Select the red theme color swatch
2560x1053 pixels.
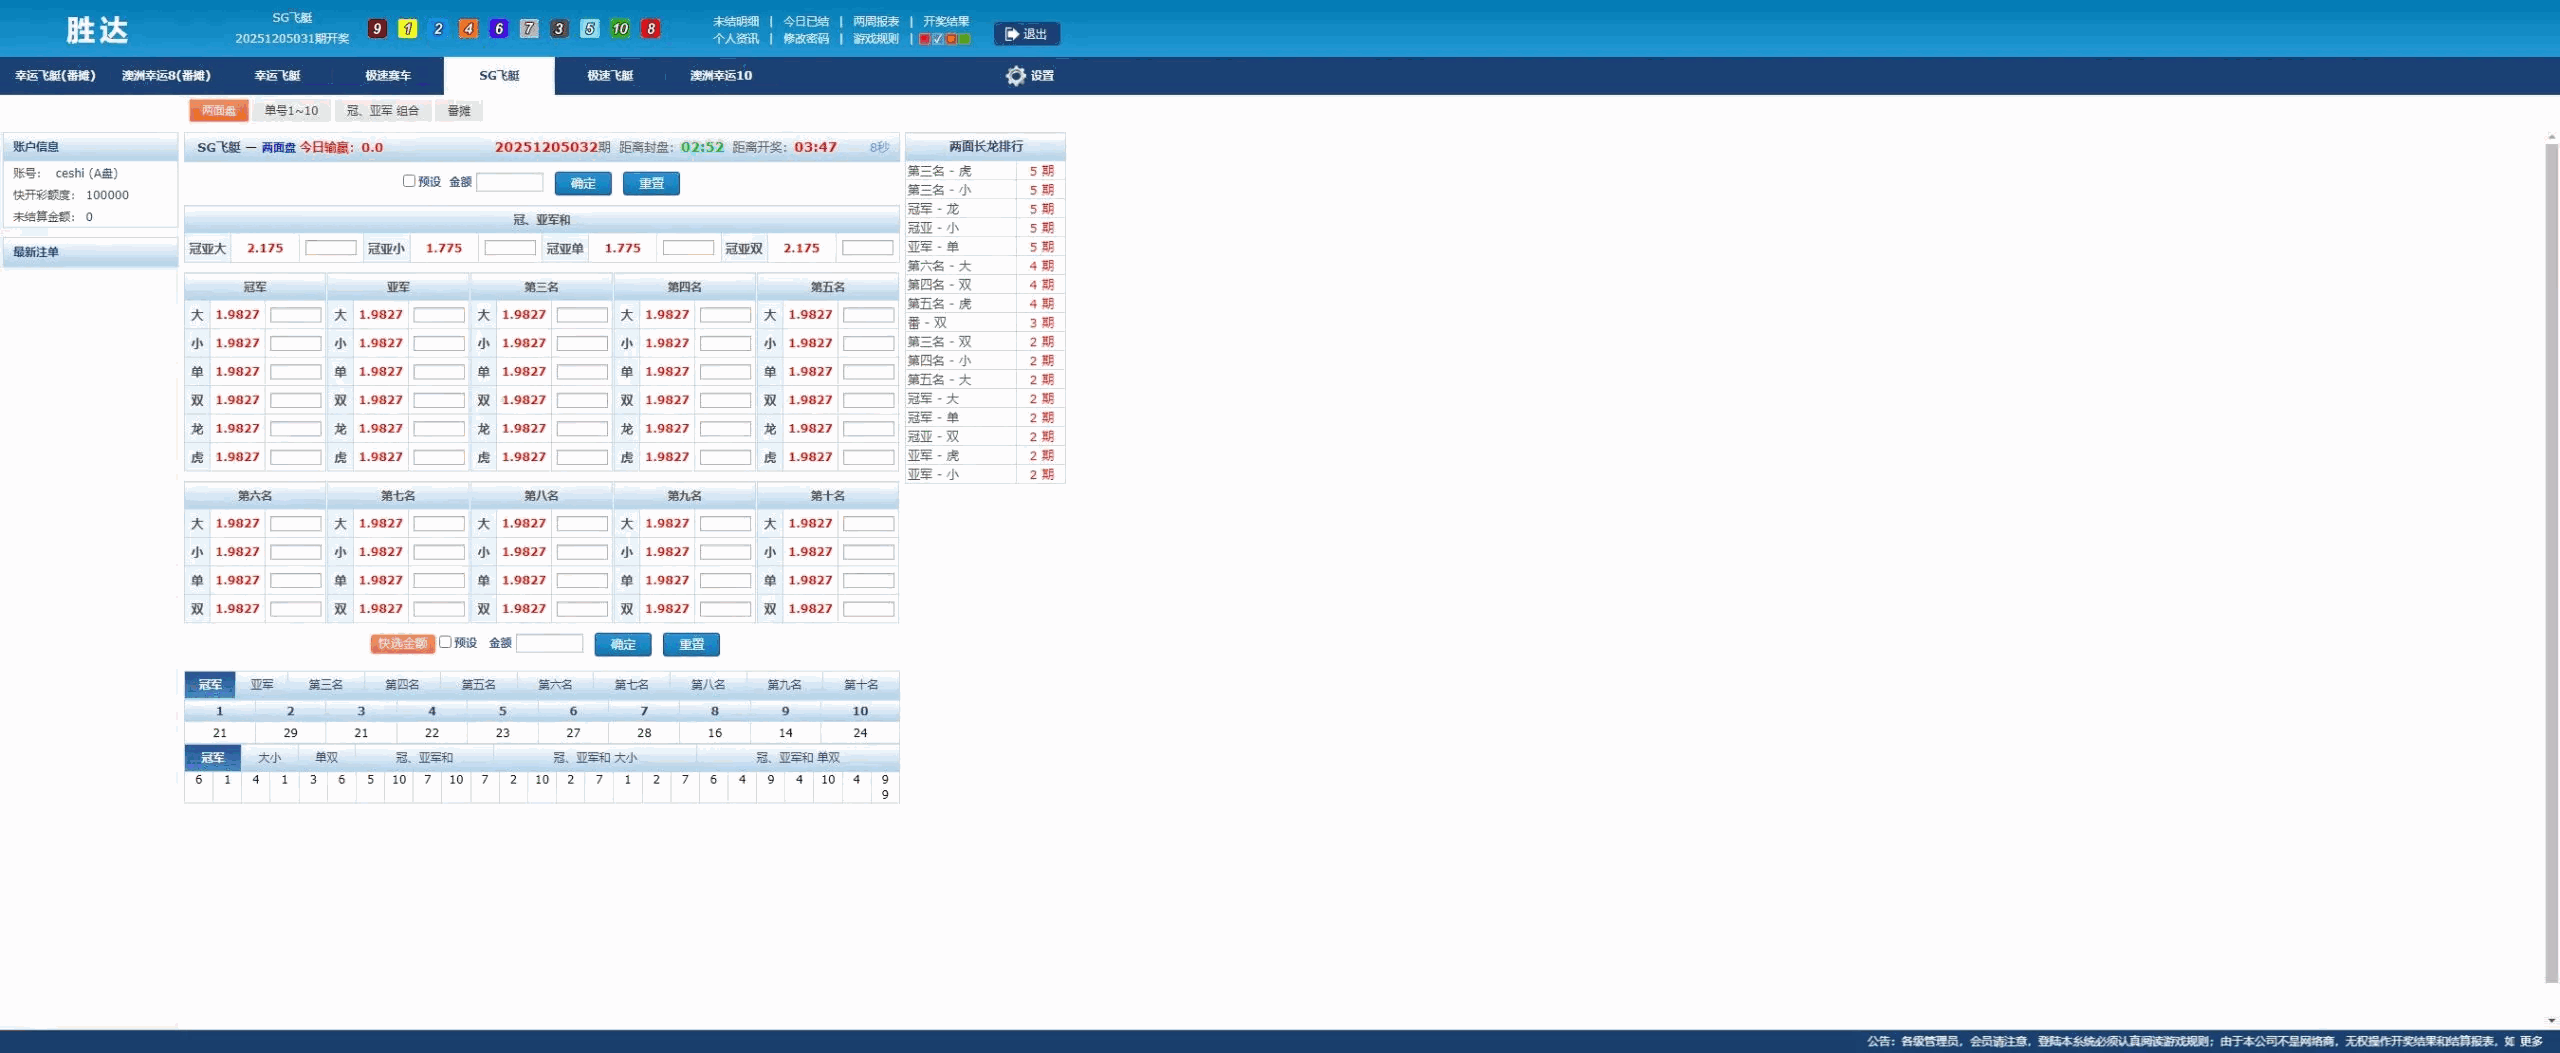[925, 39]
